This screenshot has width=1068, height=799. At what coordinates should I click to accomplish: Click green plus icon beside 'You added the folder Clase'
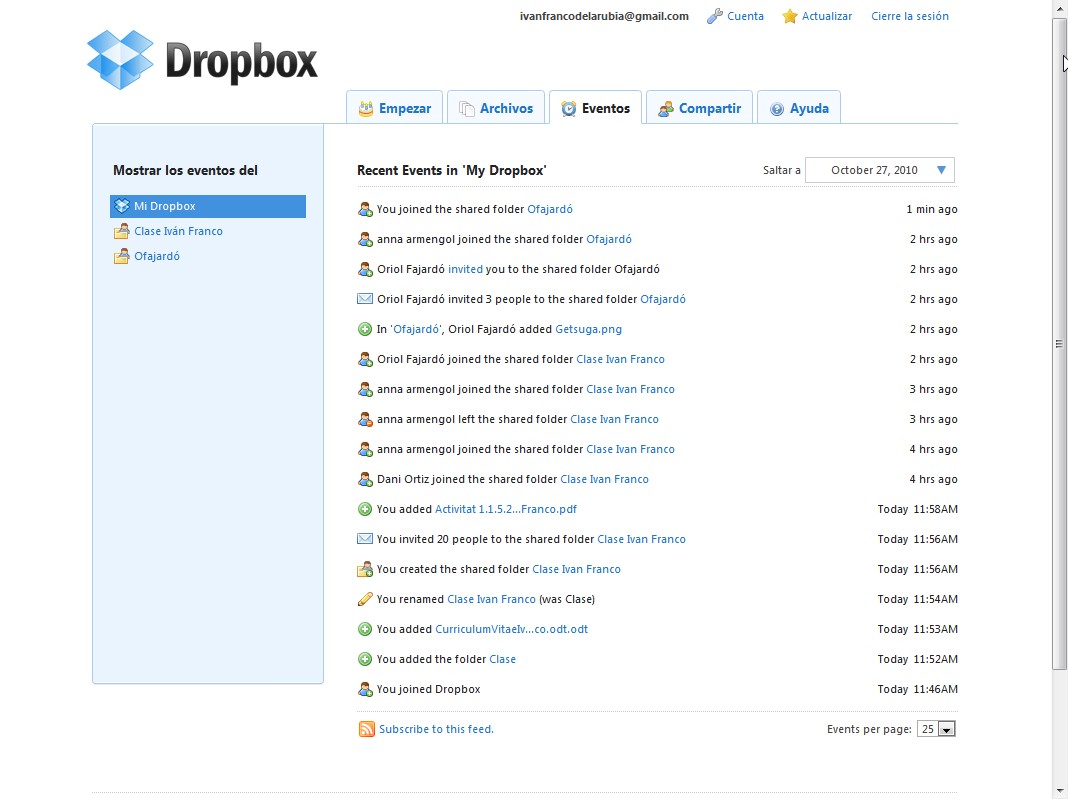(365, 659)
